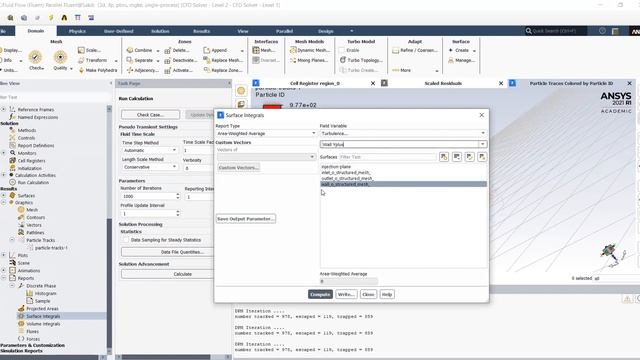The height and width of the screenshot is (360, 640).
Task: Open the Scaled Residuals window tab
Action: pyautogui.click(x=443, y=83)
